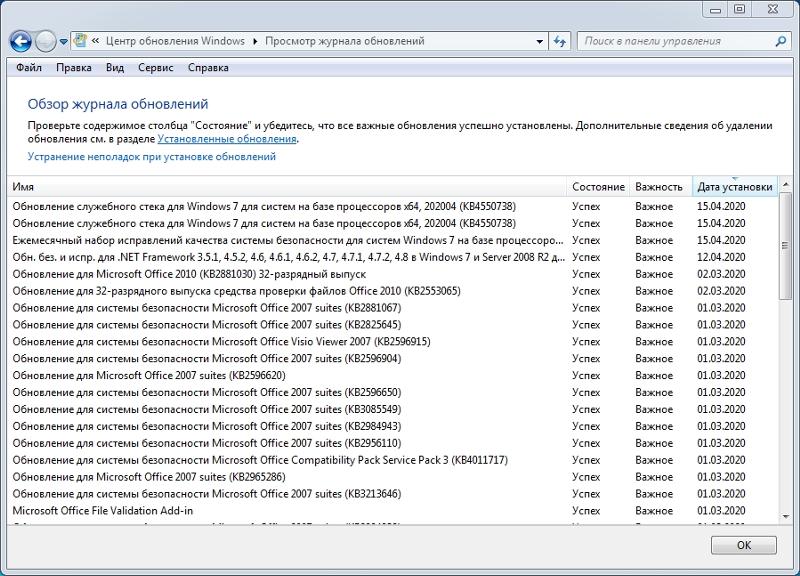The width and height of the screenshot is (800, 576).
Task: Select the Visio Viewer 2007 KB2596915 row
Action: coord(392,341)
